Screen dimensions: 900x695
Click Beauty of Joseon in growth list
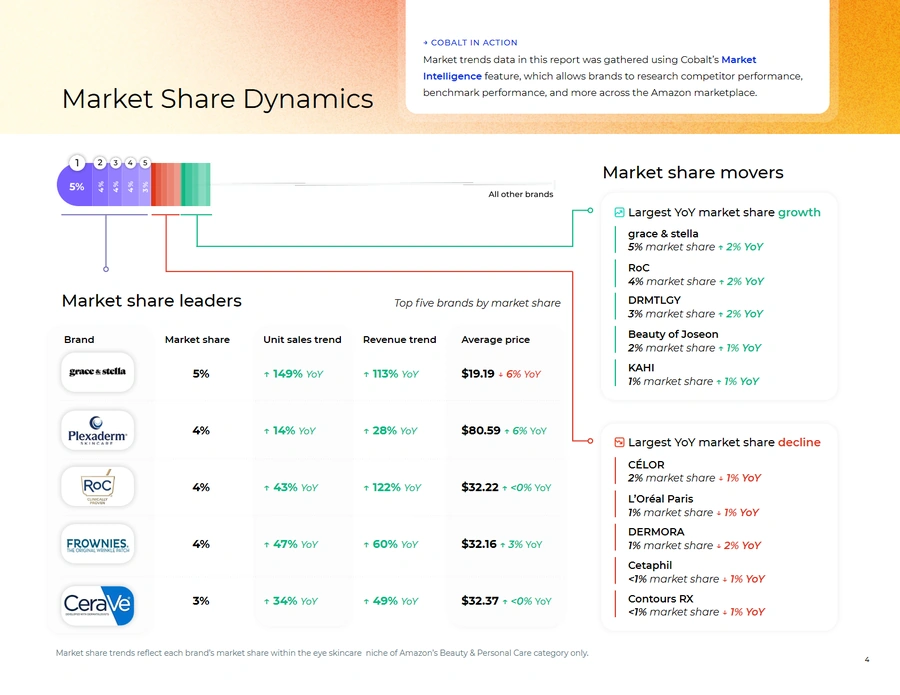point(673,335)
